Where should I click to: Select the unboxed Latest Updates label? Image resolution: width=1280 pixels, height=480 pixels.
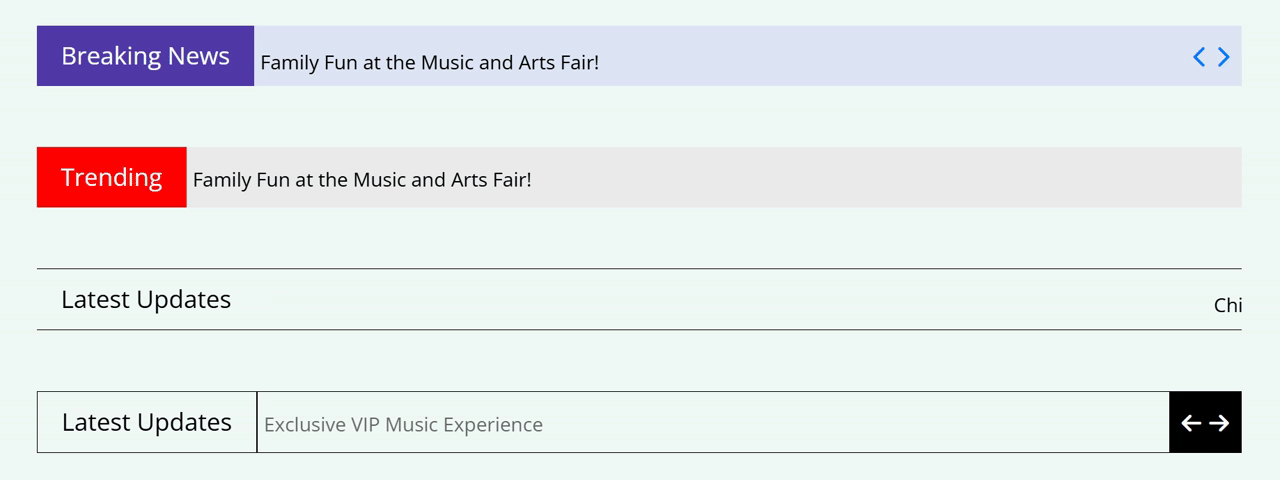tap(146, 299)
